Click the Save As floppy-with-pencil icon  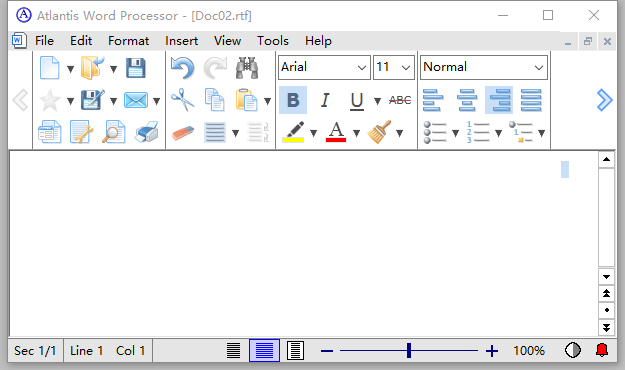click(x=92, y=100)
